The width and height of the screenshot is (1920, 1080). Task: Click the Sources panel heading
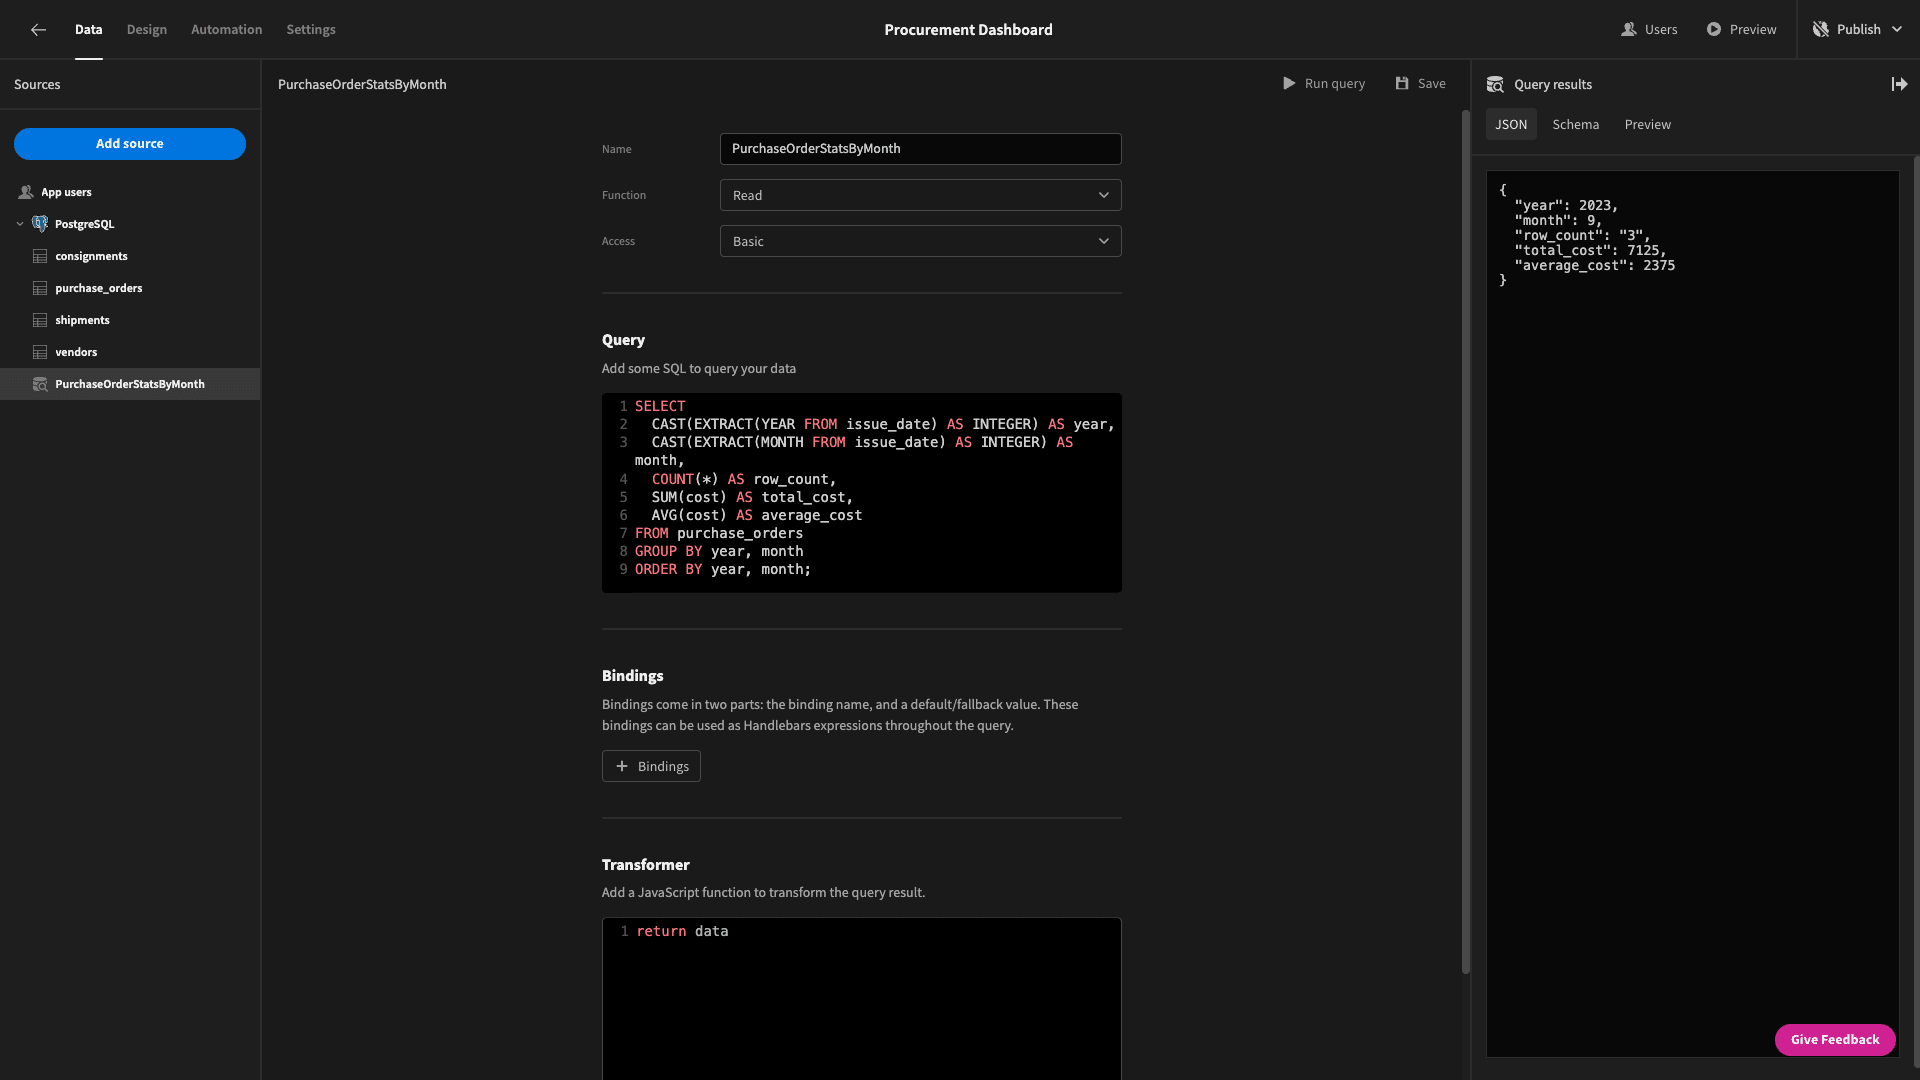point(37,85)
